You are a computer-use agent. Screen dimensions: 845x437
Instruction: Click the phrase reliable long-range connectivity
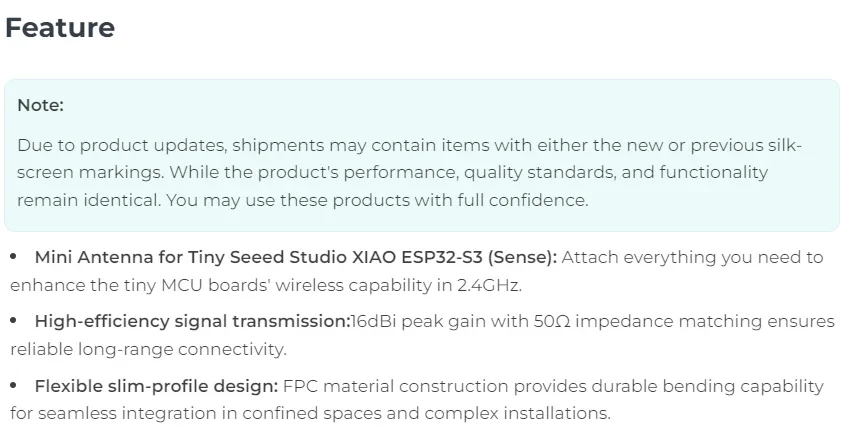click(148, 349)
